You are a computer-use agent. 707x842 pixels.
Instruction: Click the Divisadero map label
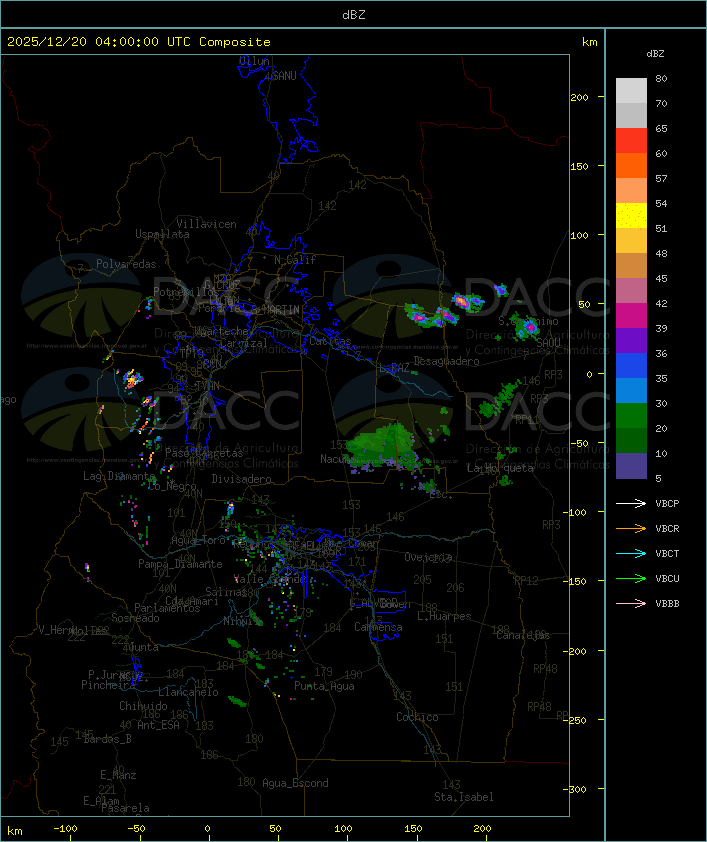pyautogui.click(x=242, y=478)
